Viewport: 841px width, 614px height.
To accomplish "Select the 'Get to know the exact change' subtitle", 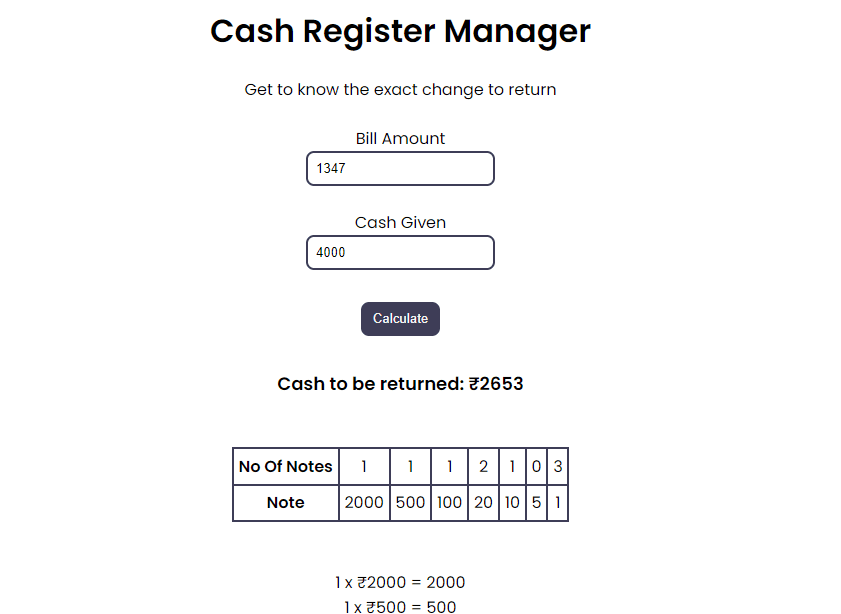I will pos(400,90).
